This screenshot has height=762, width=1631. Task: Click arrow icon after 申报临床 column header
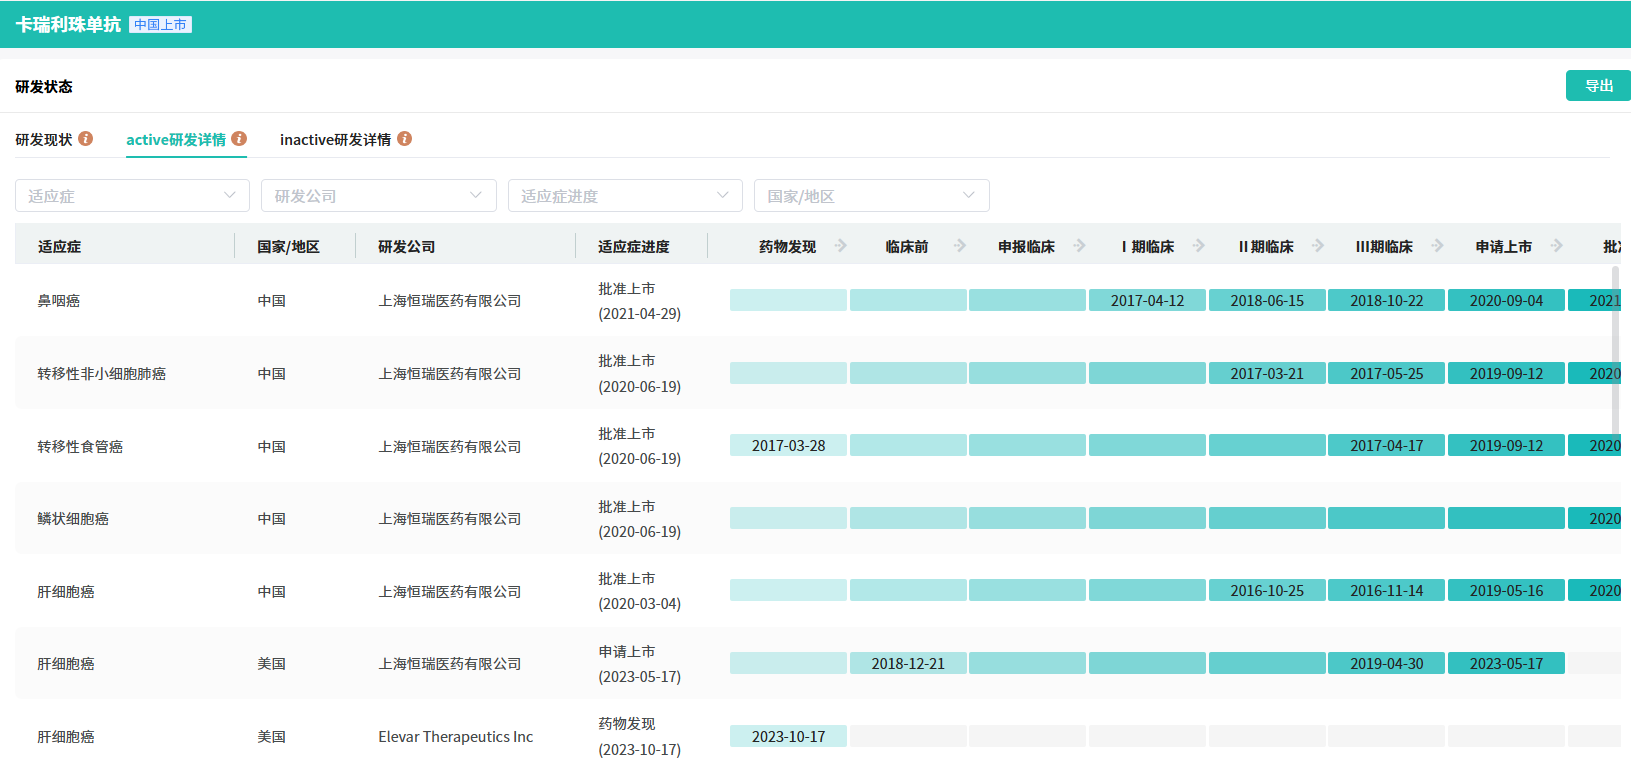(1079, 246)
